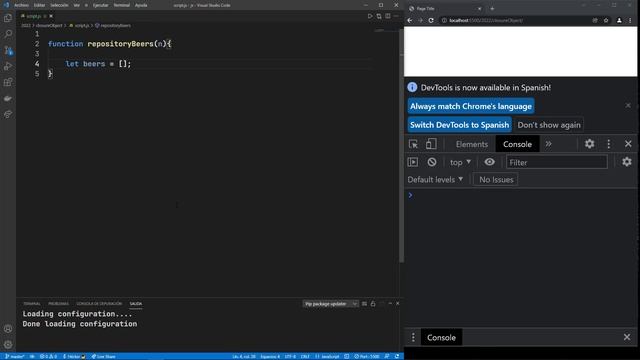Go back in Chrome browser
The image size is (640, 360).
[x=410, y=20]
